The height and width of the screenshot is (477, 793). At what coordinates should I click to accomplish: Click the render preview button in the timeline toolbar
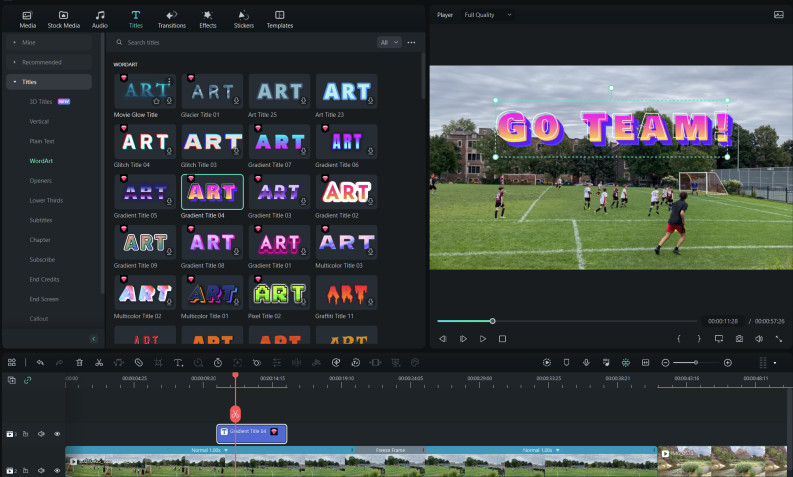click(x=547, y=362)
